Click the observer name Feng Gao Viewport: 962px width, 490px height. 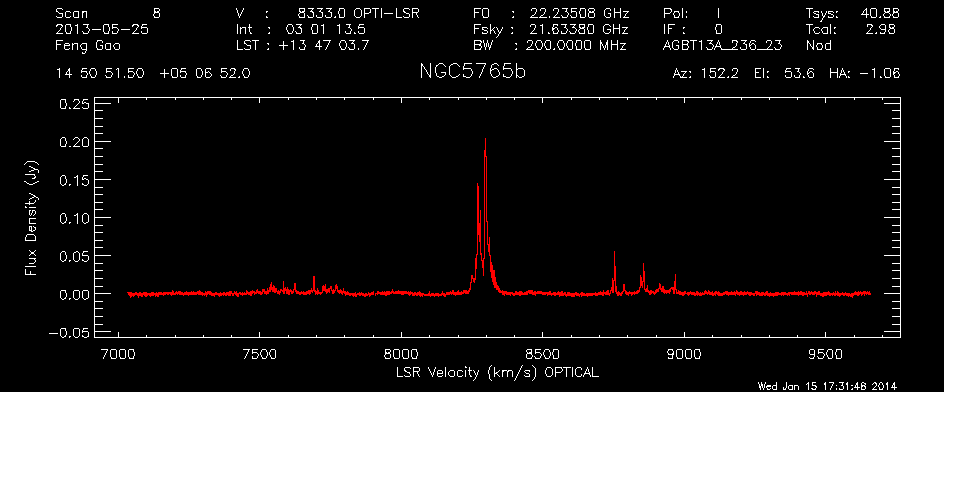[x=87, y=45]
